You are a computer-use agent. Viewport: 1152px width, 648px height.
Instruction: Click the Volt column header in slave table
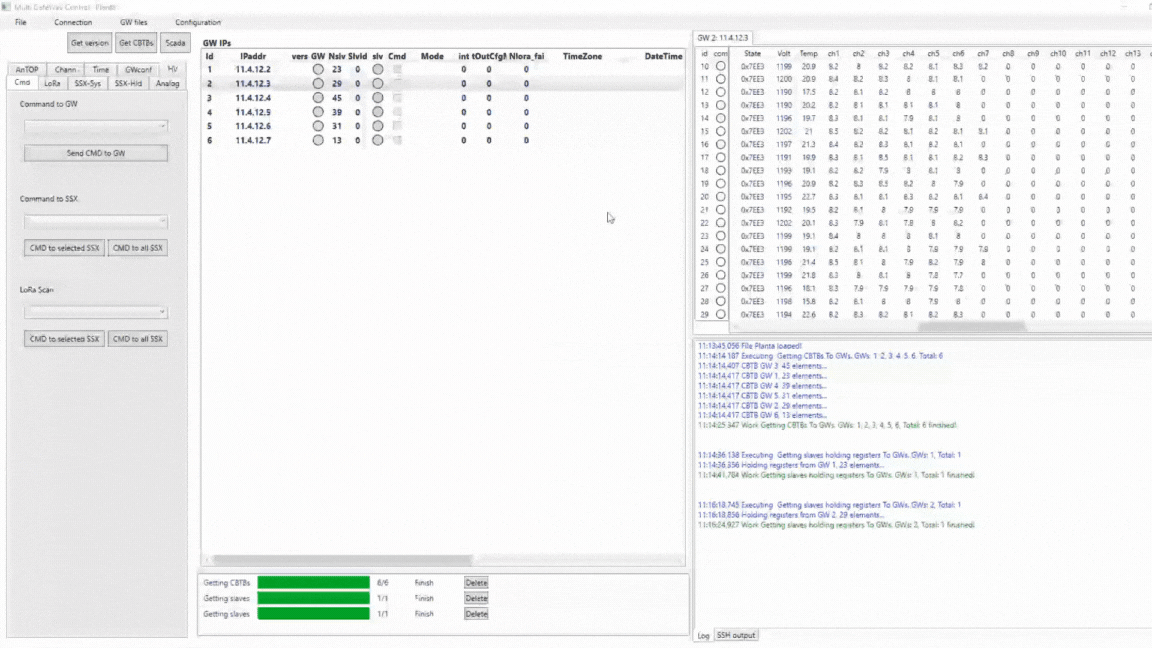click(x=784, y=54)
